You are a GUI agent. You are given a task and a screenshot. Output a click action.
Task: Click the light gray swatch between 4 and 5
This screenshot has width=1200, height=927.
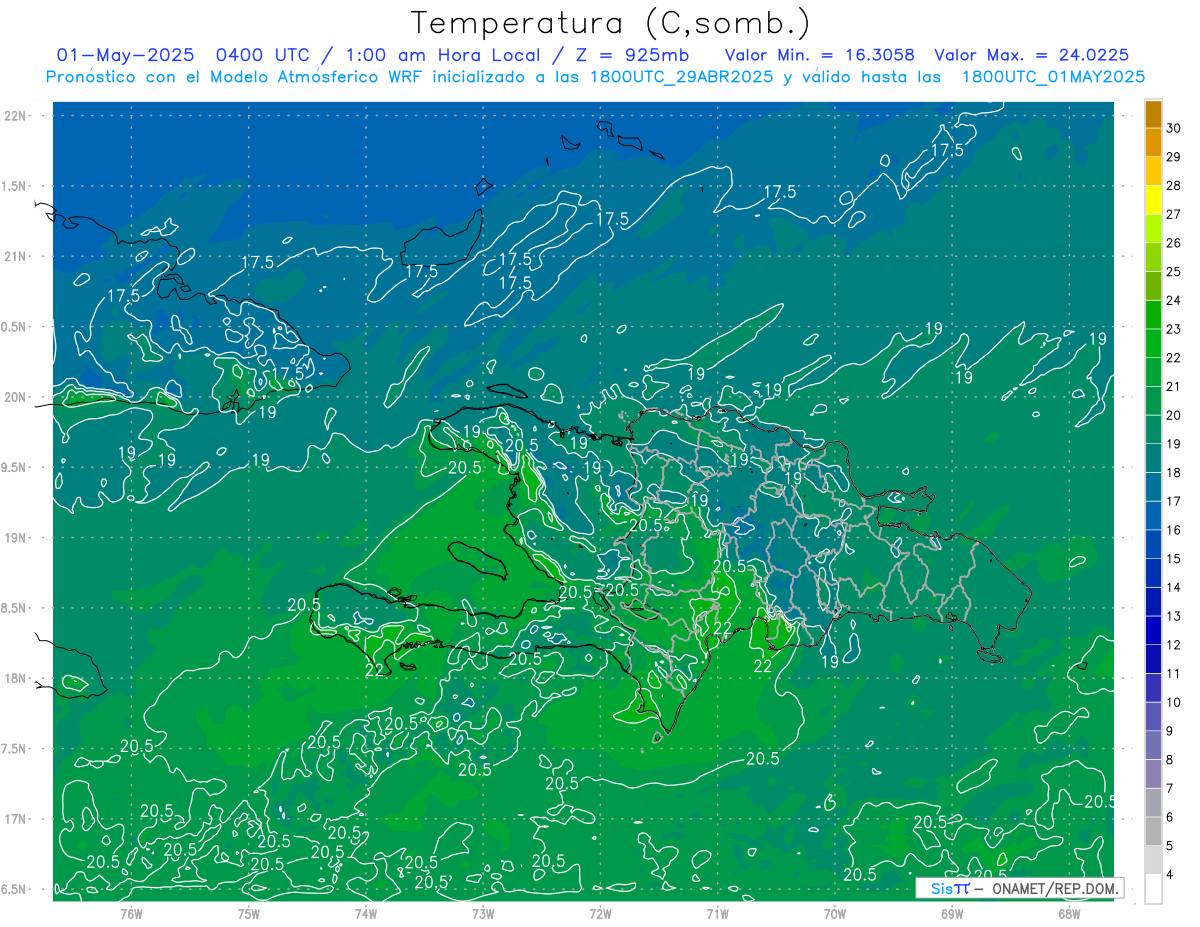1153,860
